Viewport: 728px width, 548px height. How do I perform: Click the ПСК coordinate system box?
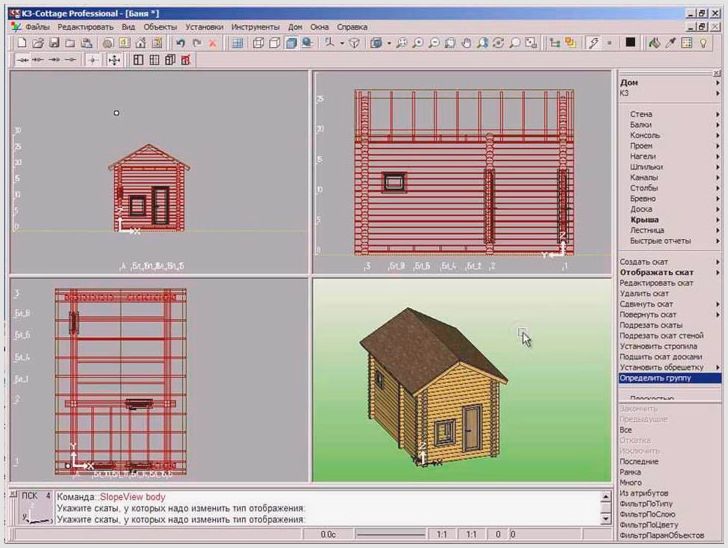[x=35, y=507]
